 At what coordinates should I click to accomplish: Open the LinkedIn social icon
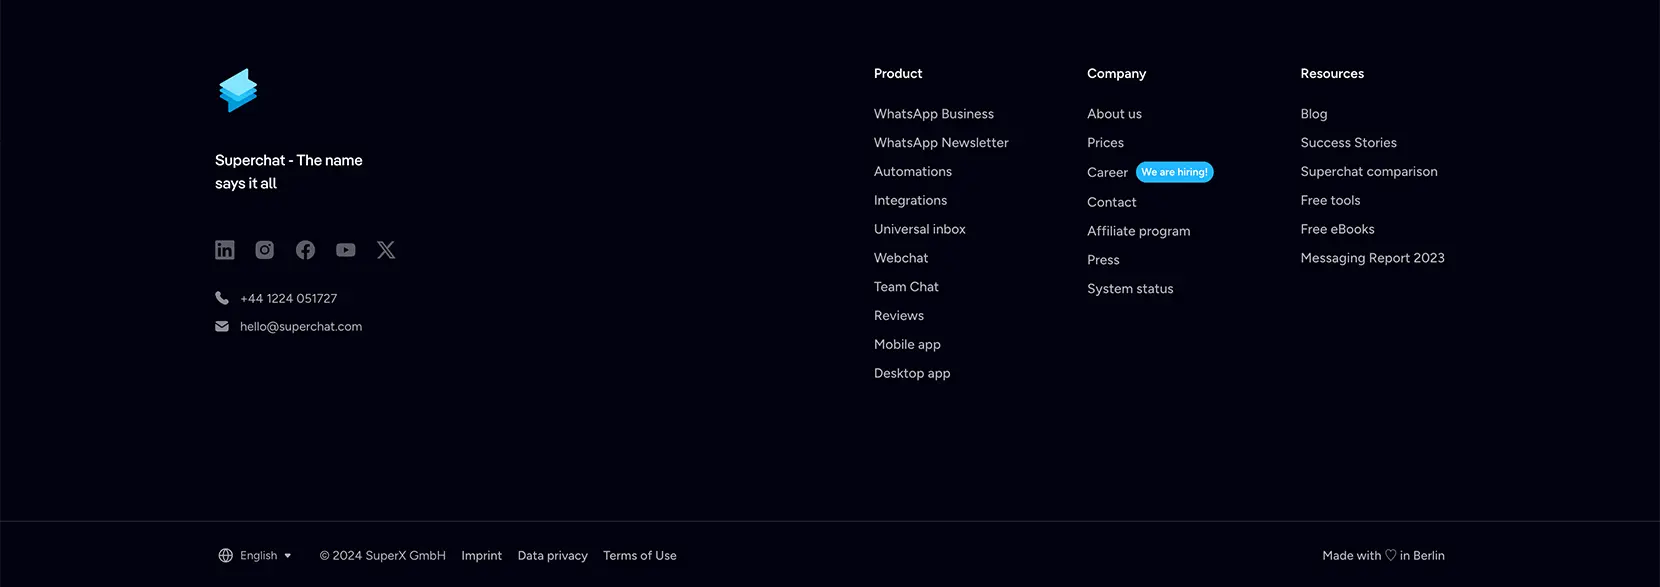click(x=225, y=250)
